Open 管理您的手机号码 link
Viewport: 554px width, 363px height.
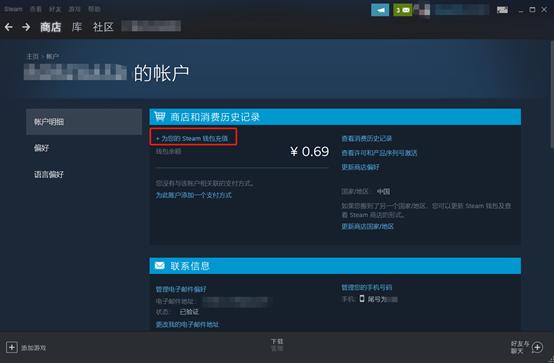click(367, 287)
